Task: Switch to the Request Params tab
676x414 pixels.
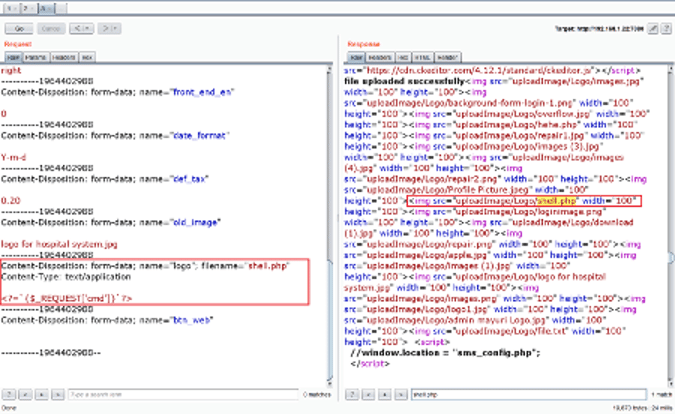Action: [x=37, y=58]
